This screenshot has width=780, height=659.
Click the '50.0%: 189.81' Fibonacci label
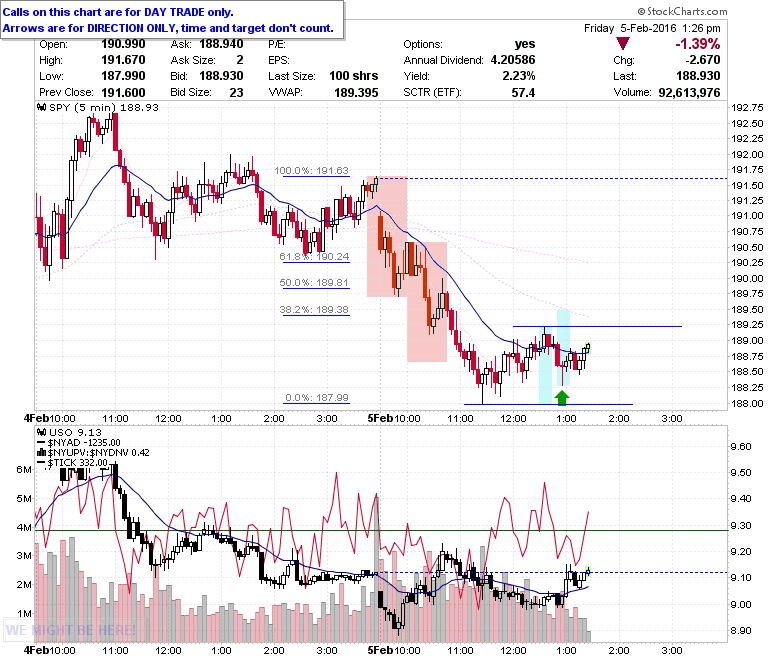pos(314,282)
